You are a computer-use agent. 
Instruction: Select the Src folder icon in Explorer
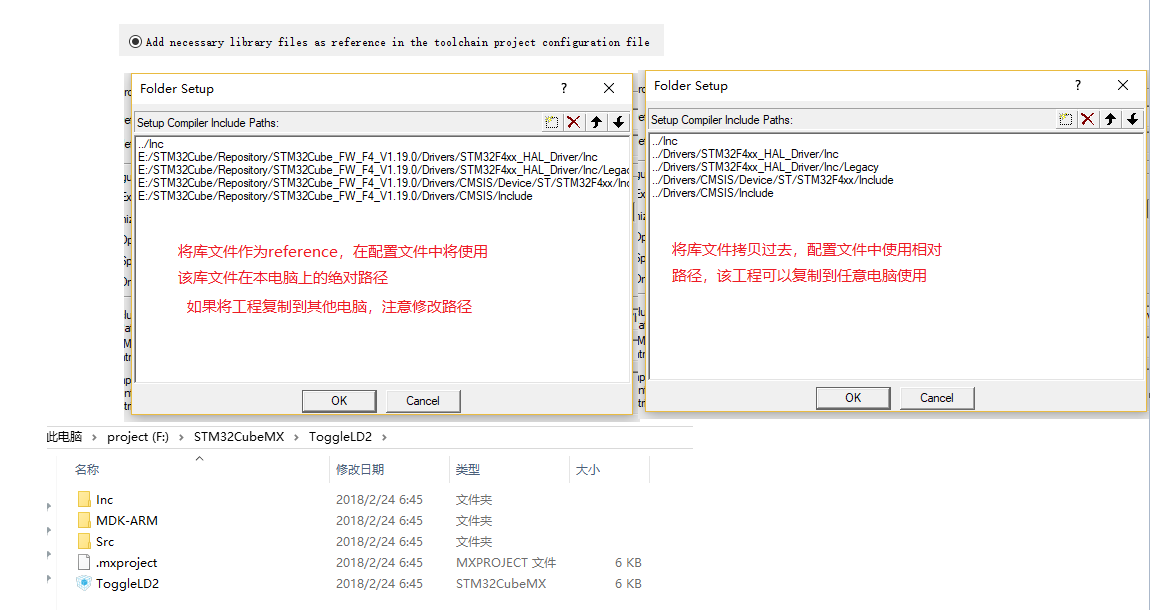coord(84,542)
